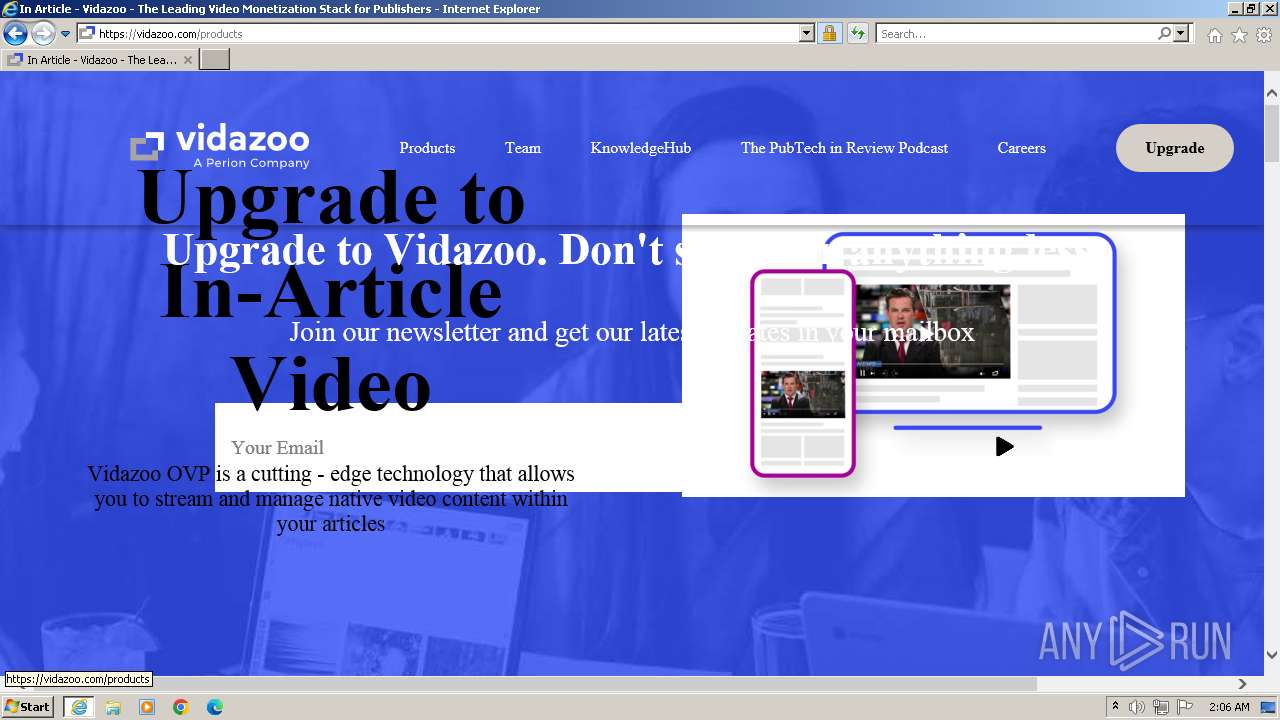
Task: Show hidden system tray icons arrow
Action: [1116, 707]
